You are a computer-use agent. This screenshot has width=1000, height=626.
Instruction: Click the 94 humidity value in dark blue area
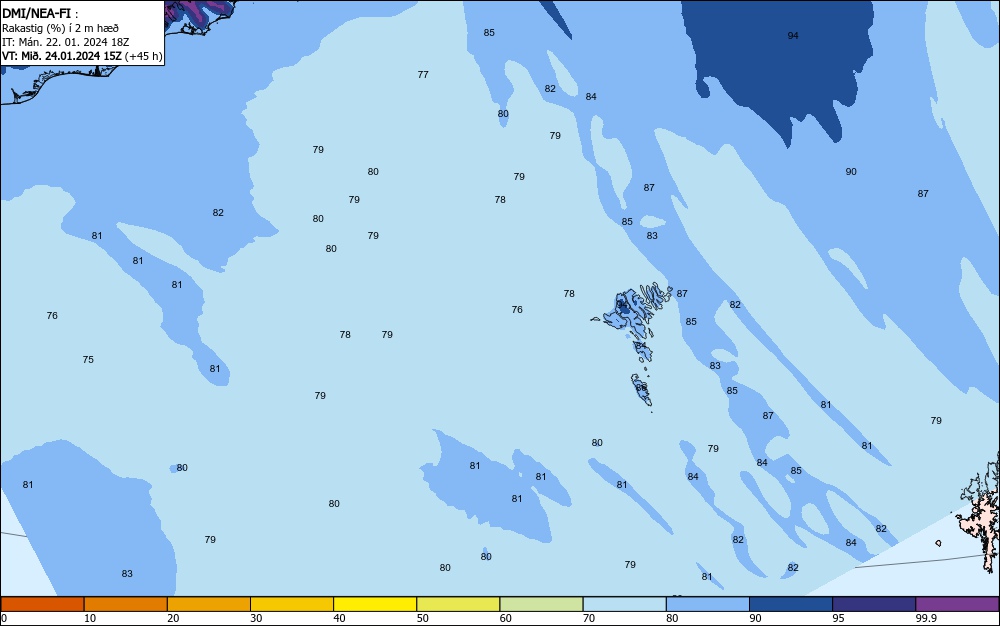click(x=793, y=36)
